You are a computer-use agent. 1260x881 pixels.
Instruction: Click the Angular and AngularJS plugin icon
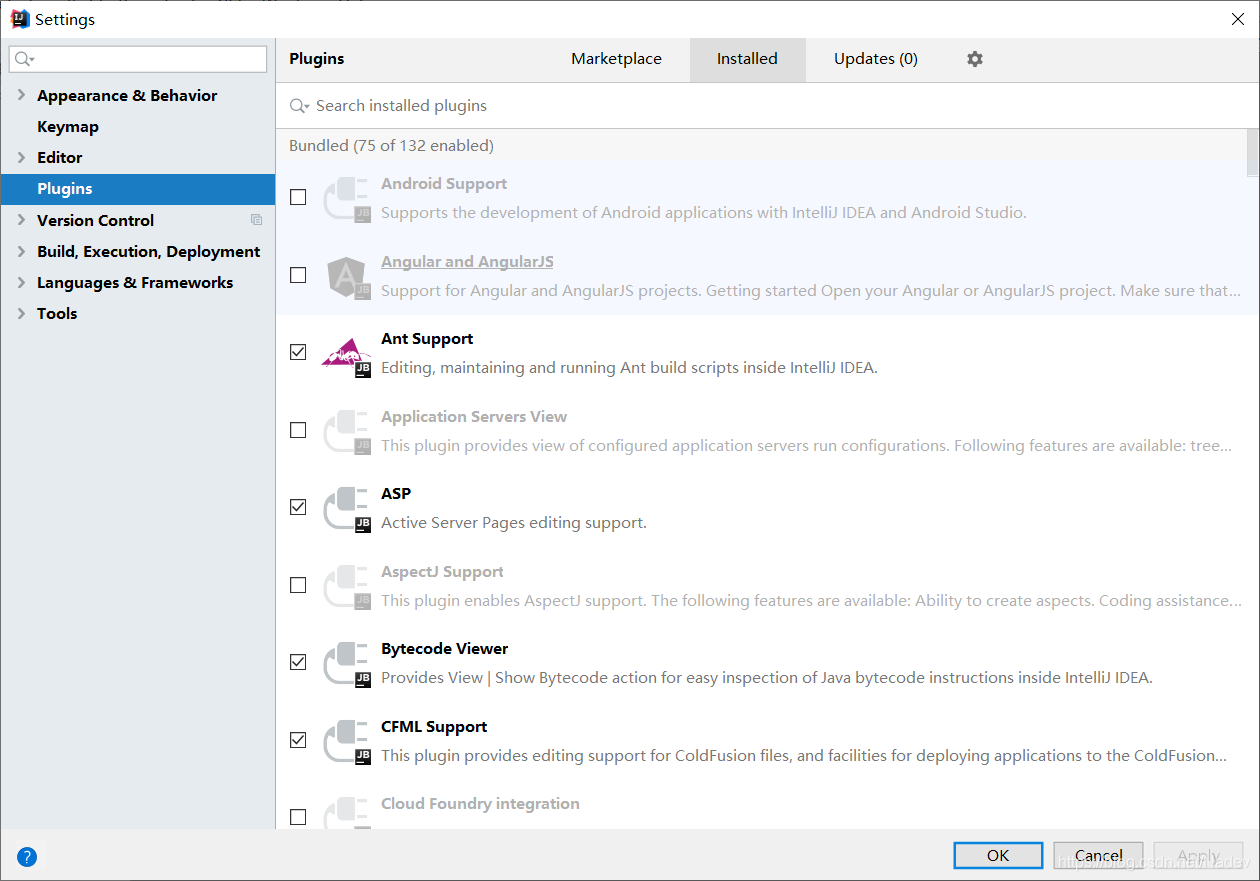[x=347, y=276]
